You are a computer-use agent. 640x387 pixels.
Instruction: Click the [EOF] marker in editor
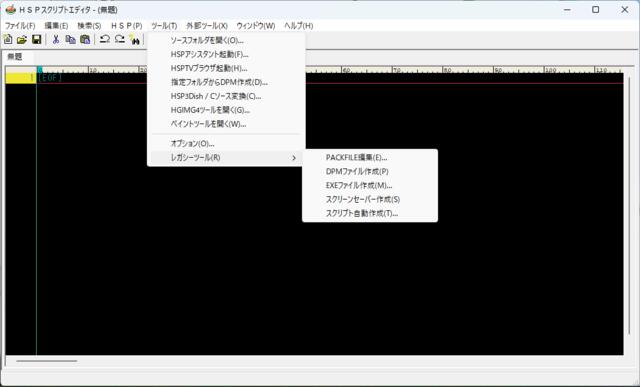(50, 78)
